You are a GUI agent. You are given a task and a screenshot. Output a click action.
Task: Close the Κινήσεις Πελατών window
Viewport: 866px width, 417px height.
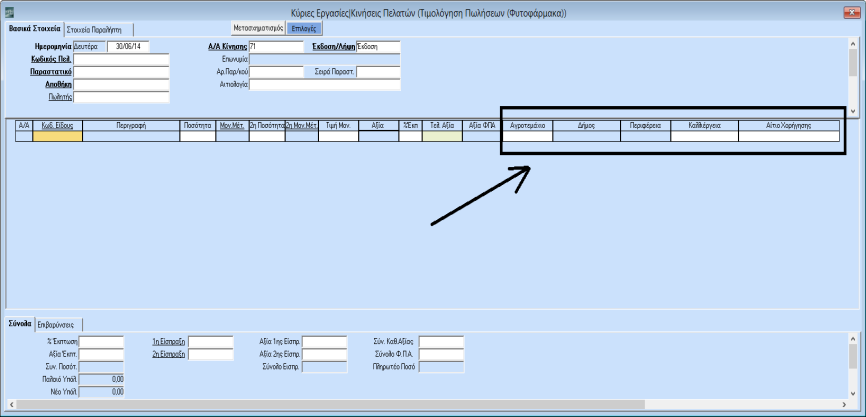point(852,12)
